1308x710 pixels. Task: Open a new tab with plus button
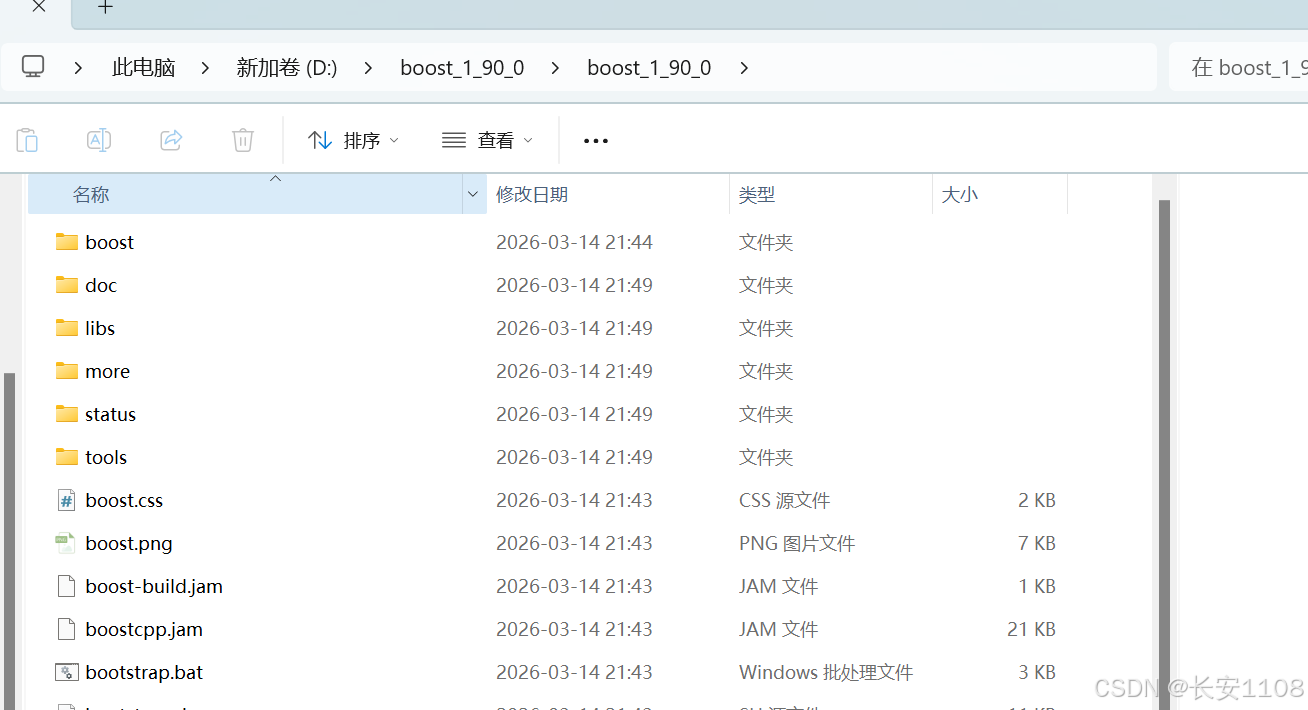105,7
